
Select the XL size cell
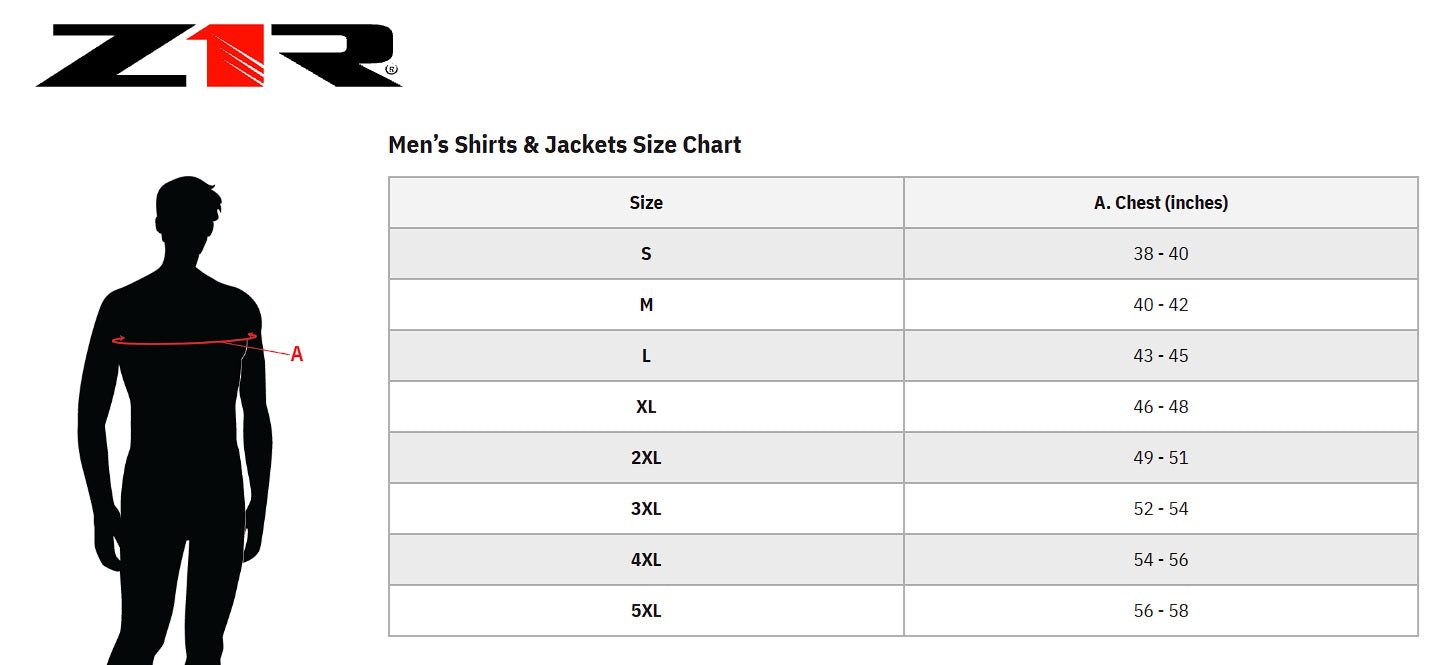646,407
